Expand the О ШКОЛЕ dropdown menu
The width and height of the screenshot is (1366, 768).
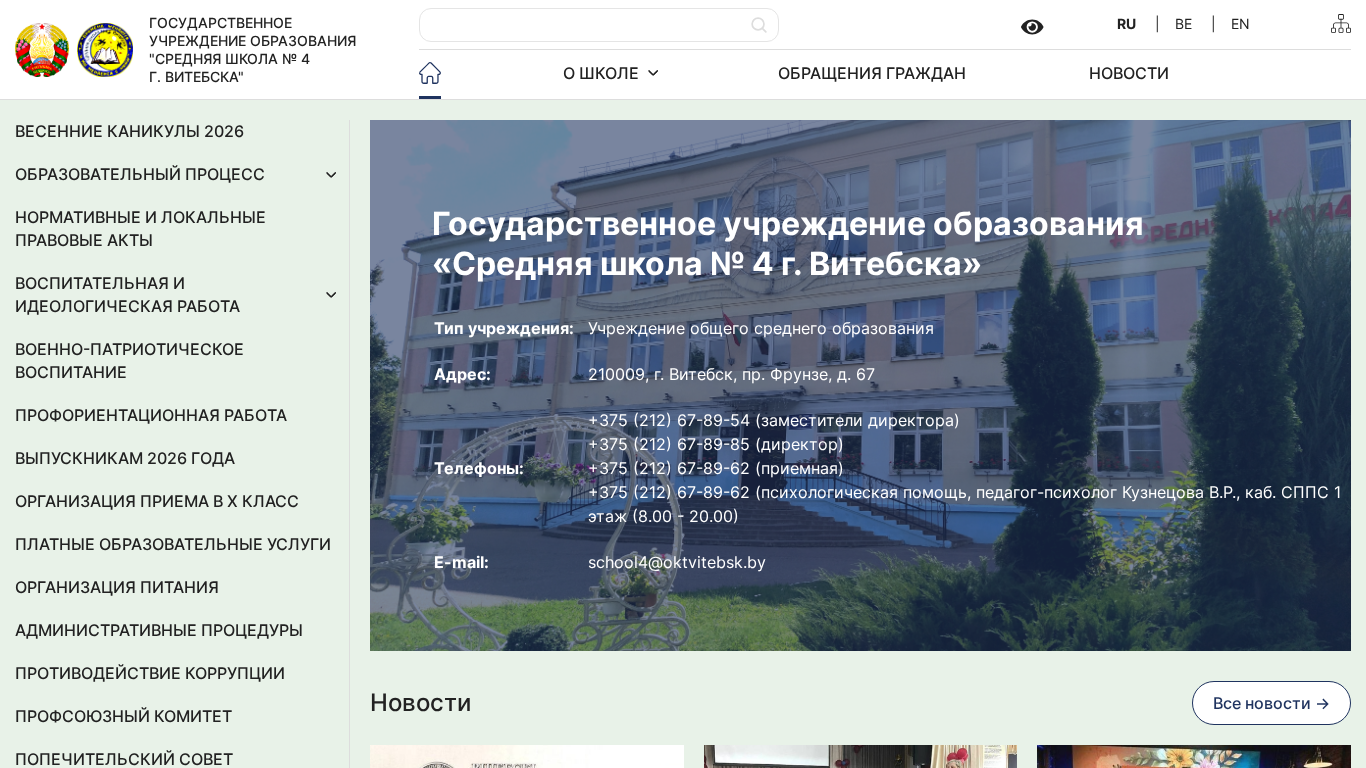pyautogui.click(x=610, y=73)
